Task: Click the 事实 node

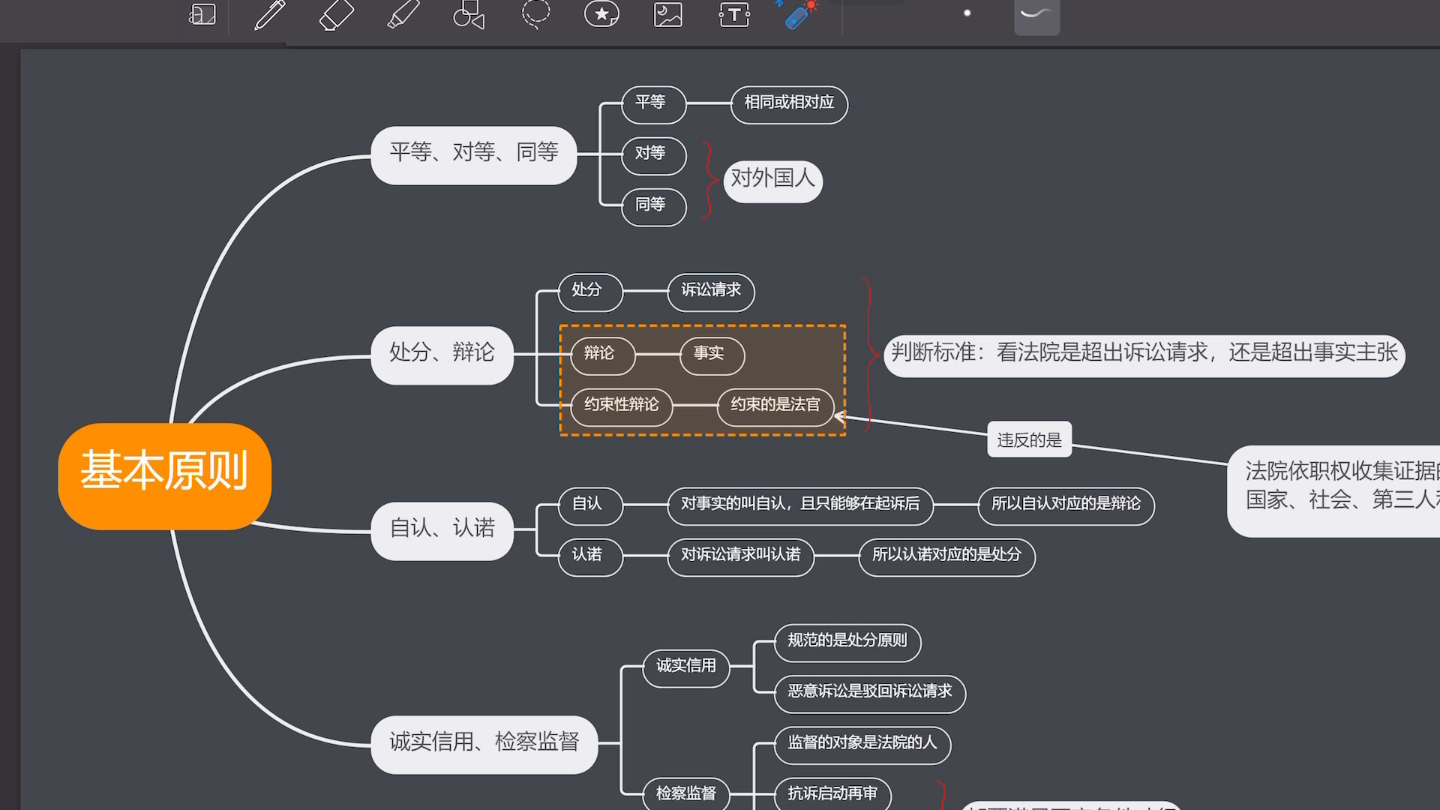Action: pyautogui.click(x=712, y=355)
